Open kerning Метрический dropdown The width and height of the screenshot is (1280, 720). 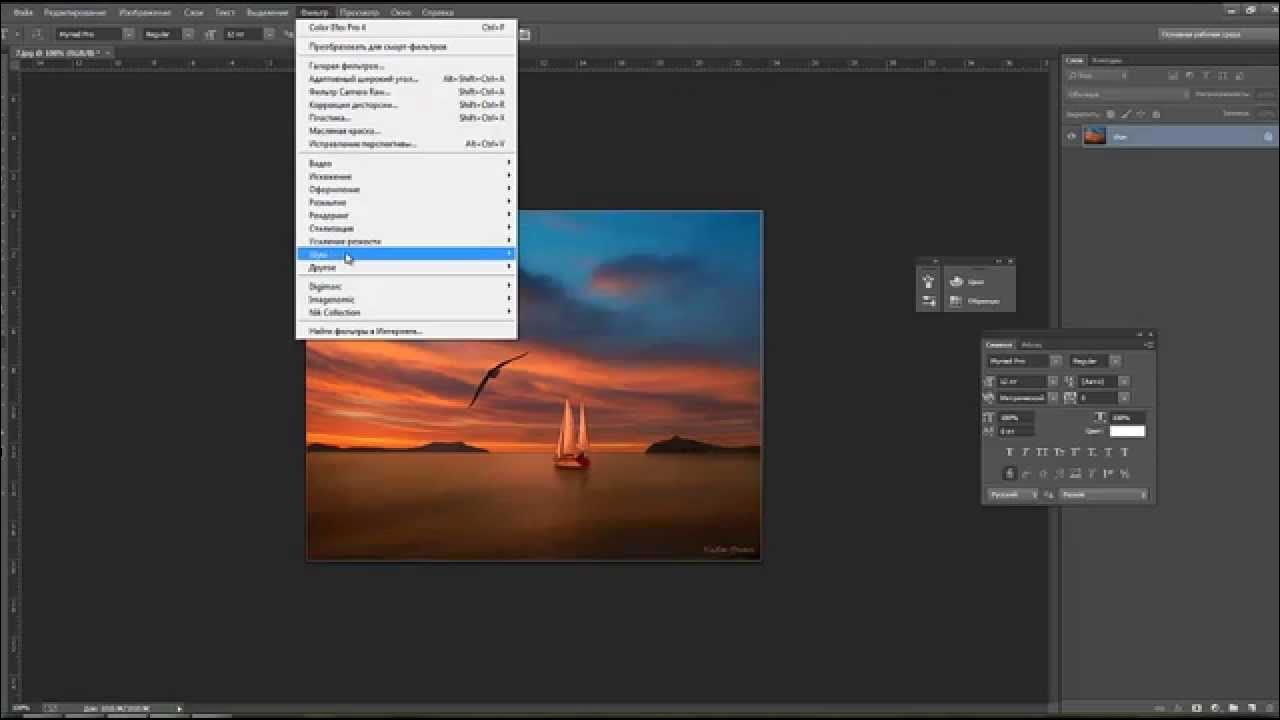coord(1053,398)
